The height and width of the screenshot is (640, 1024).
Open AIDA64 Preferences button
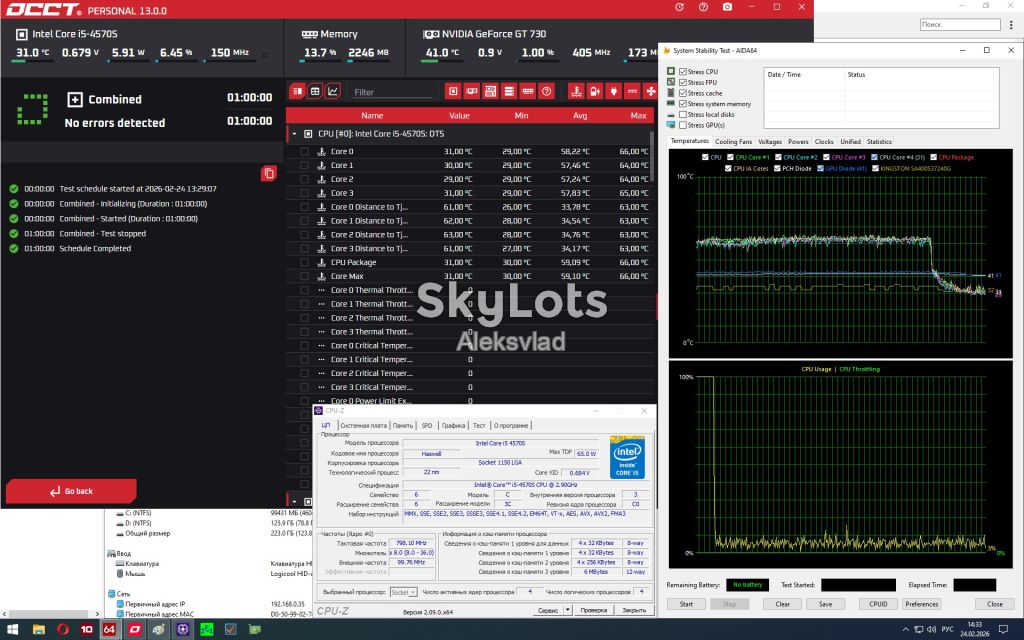(x=921, y=604)
